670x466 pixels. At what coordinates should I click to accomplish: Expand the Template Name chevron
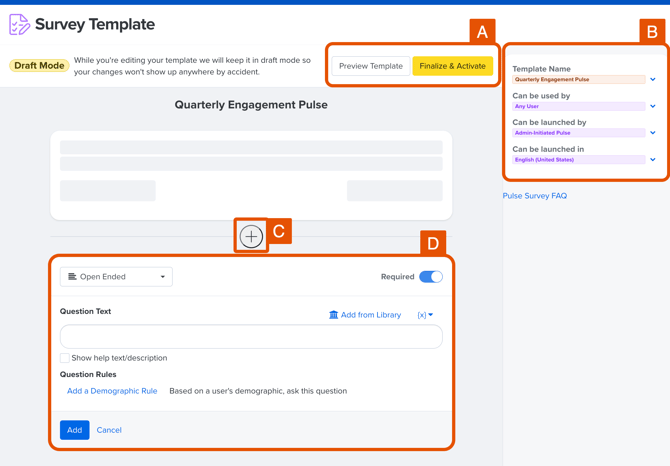point(653,79)
